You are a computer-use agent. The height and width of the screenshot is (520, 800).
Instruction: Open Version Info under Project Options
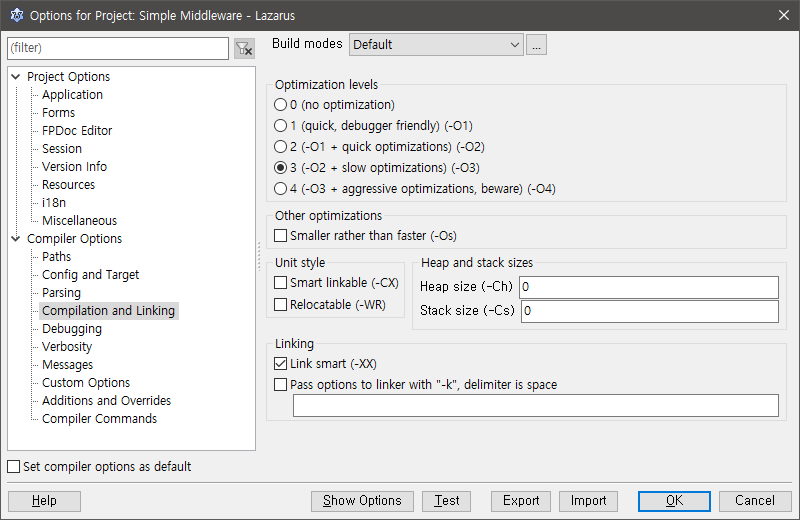point(74,167)
